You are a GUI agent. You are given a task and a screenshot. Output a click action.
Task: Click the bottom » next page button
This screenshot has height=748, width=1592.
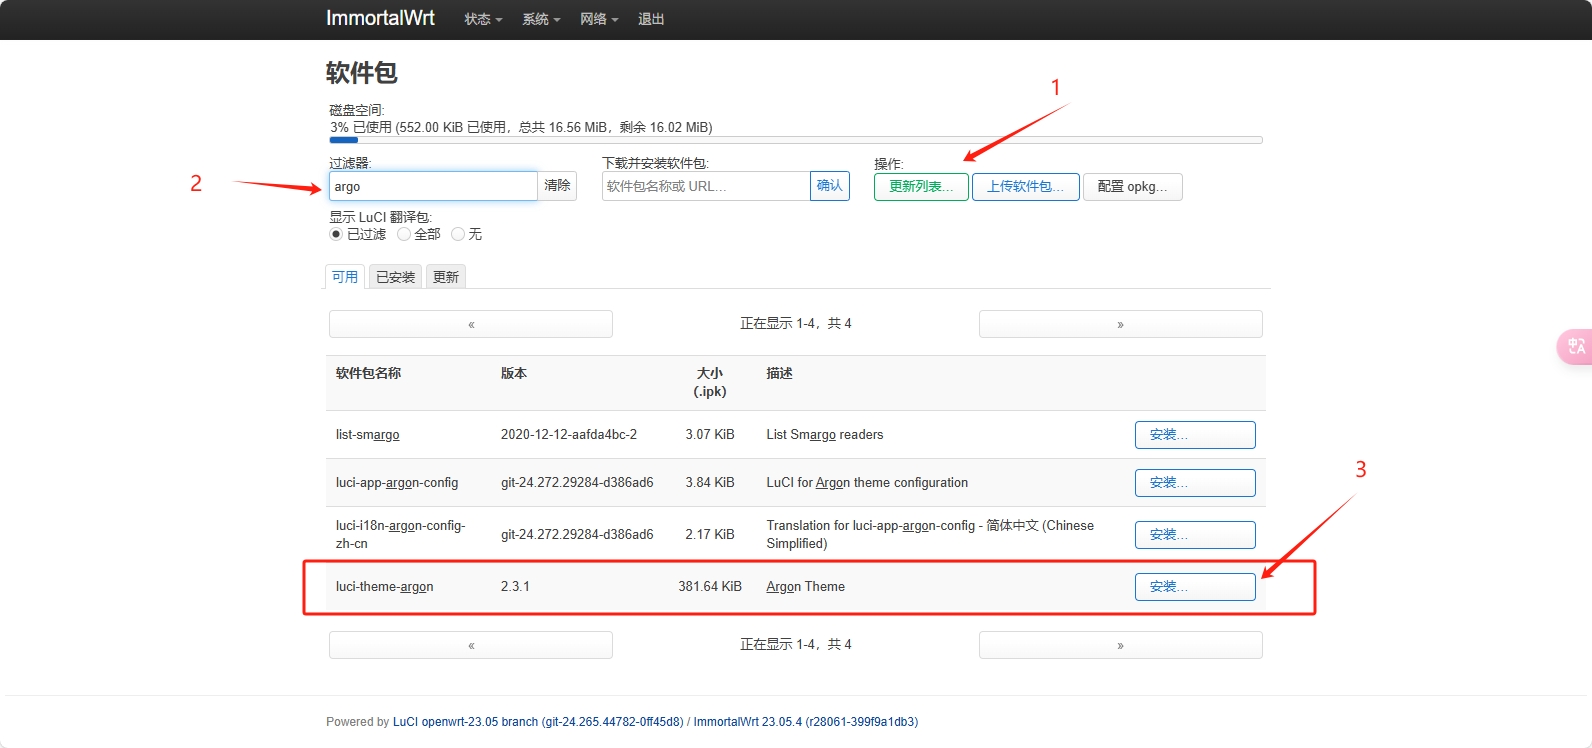click(x=1120, y=645)
